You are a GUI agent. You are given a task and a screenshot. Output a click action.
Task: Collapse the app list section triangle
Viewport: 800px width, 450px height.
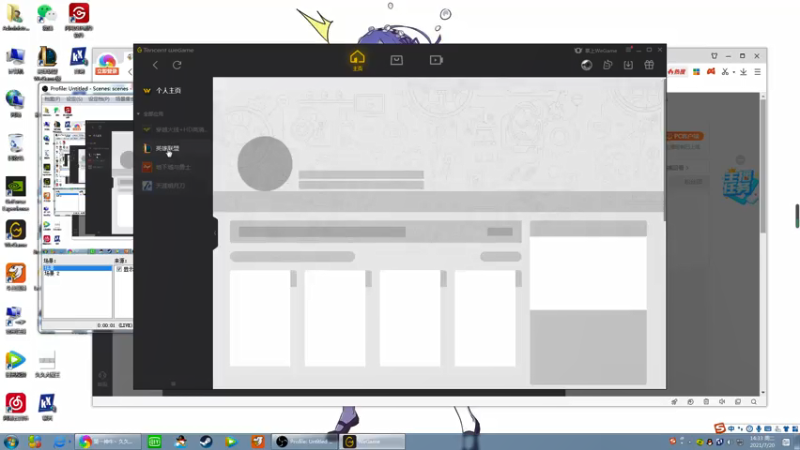tap(138, 114)
